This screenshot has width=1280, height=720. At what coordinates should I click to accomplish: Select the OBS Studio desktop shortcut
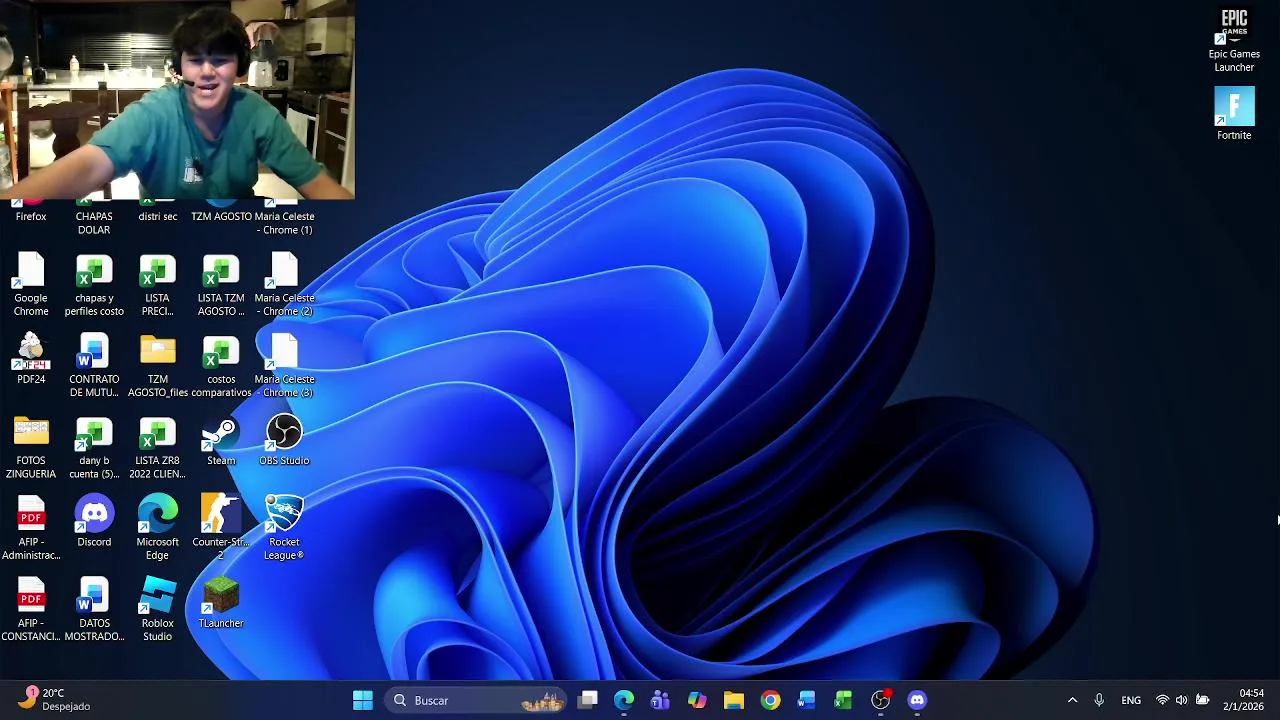(x=284, y=441)
